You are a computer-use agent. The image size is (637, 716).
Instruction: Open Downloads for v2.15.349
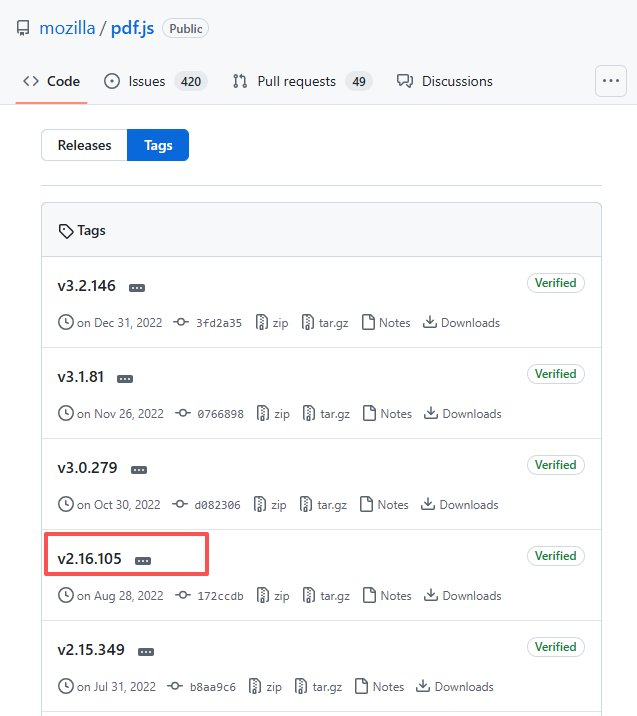point(455,686)
